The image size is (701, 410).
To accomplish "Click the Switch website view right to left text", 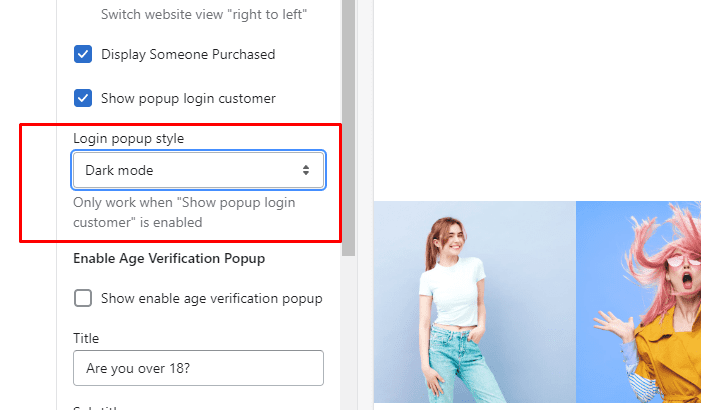I will [x=204, y=14].
